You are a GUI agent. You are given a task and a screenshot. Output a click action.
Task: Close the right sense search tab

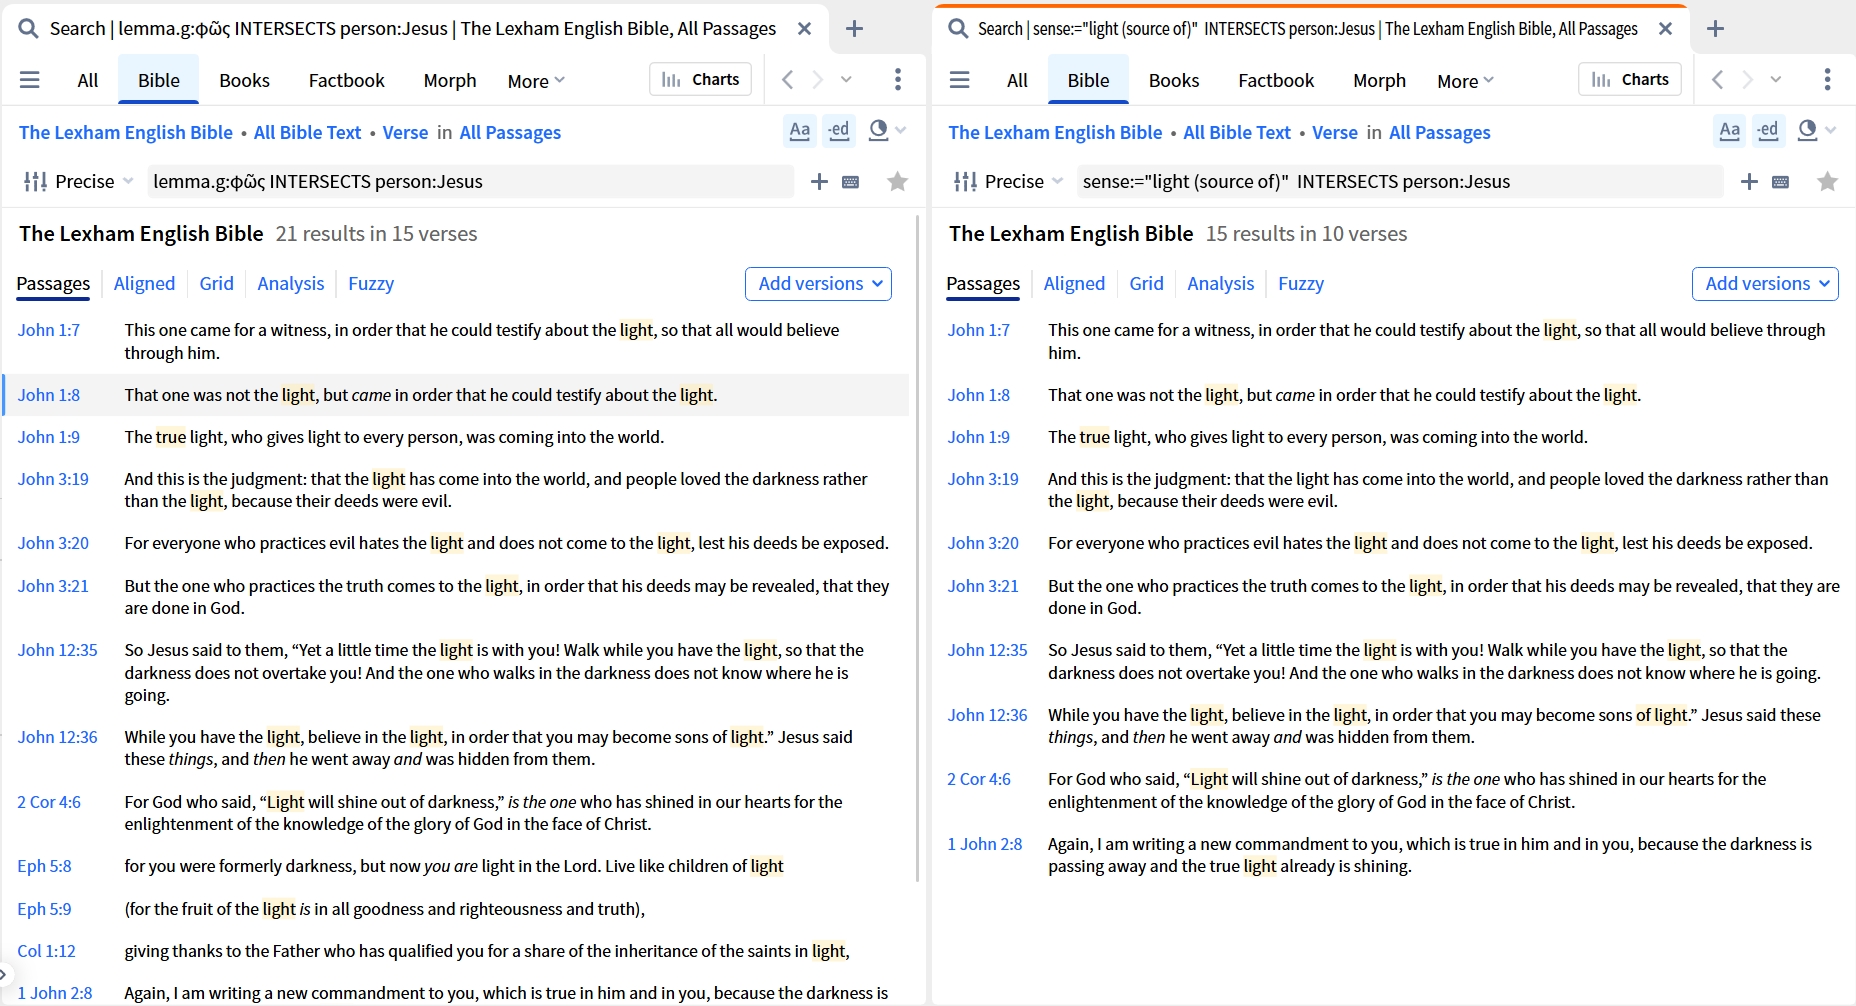tap(1665, 29)
